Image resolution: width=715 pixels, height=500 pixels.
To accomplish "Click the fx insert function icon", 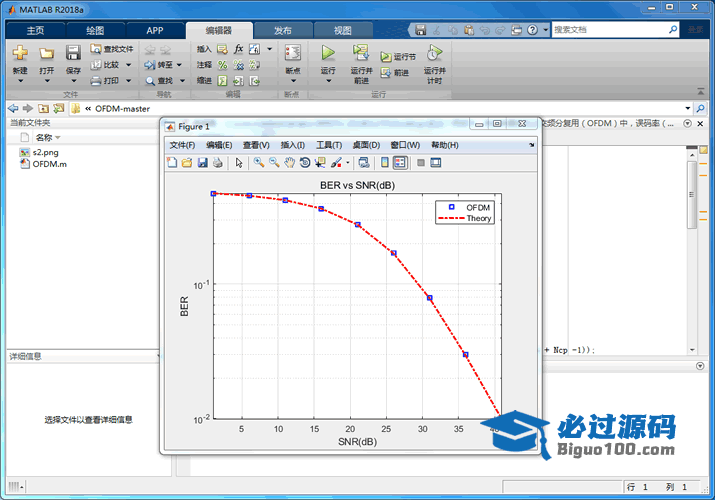I will [238, 49].
